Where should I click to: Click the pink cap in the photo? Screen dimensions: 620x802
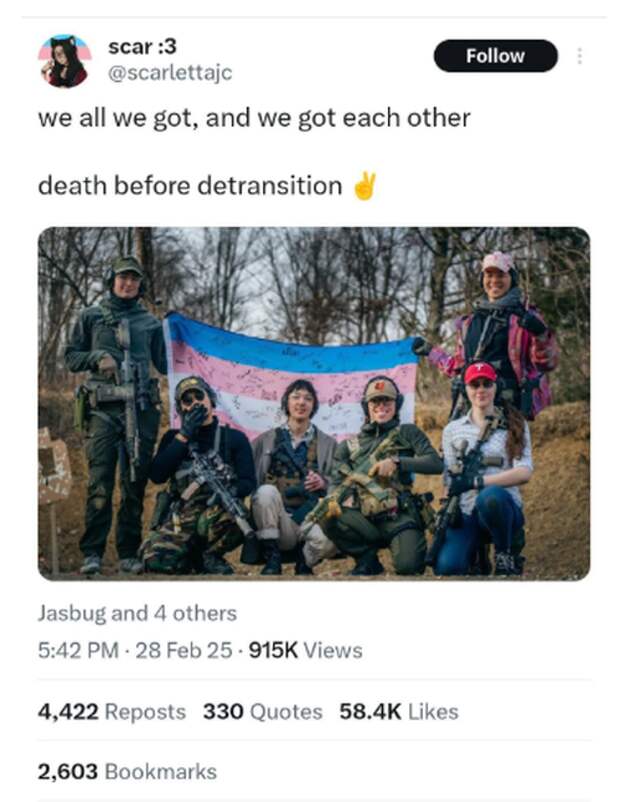click(x=498, y=262)
